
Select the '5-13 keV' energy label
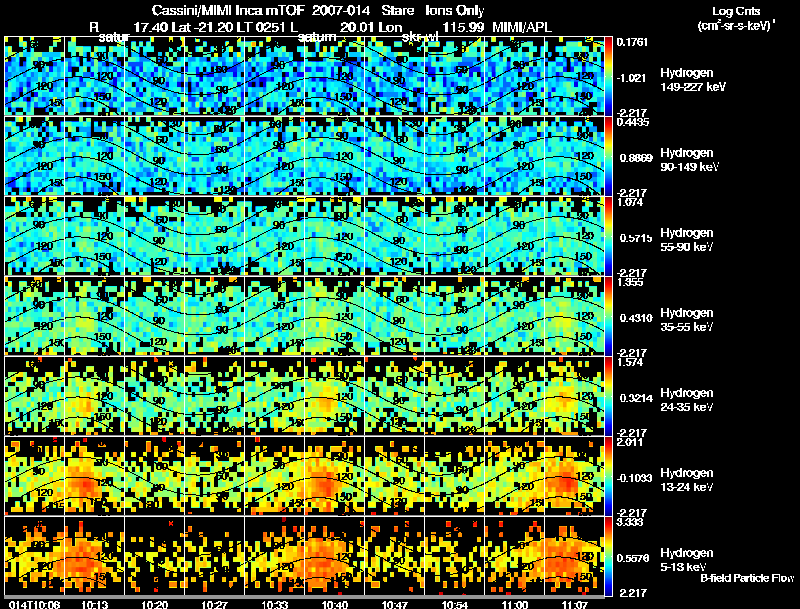click(683, 567)
